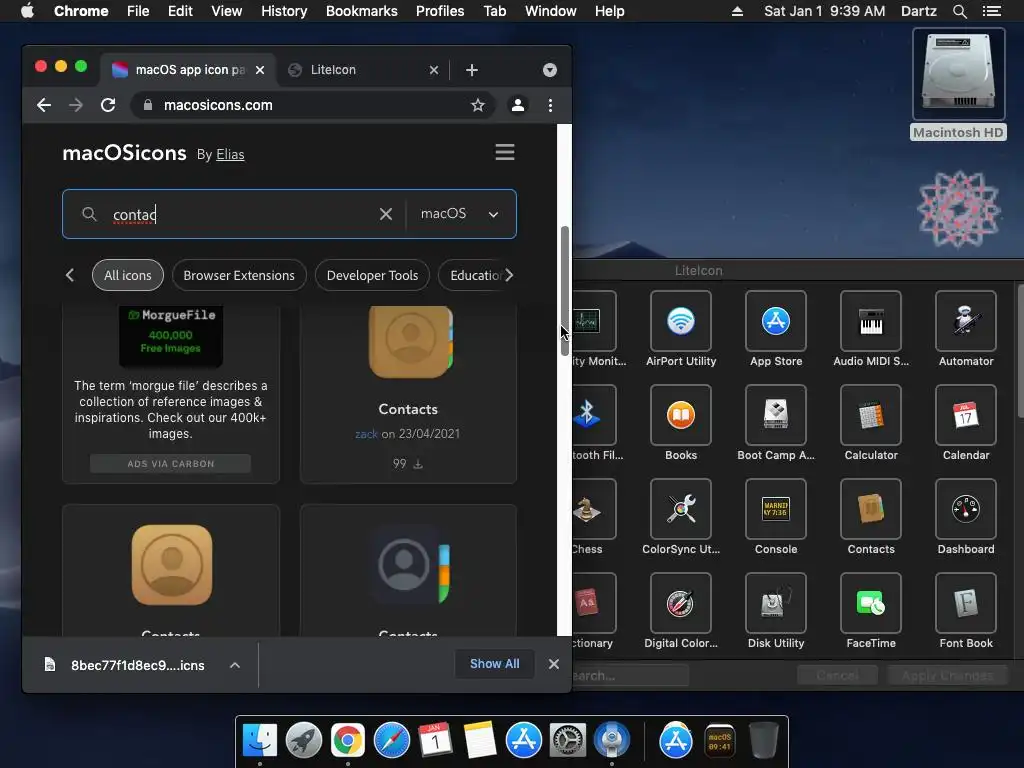The image size is (1024, 768).
Task: Open the Bookmarks menu
Action: 362,11
